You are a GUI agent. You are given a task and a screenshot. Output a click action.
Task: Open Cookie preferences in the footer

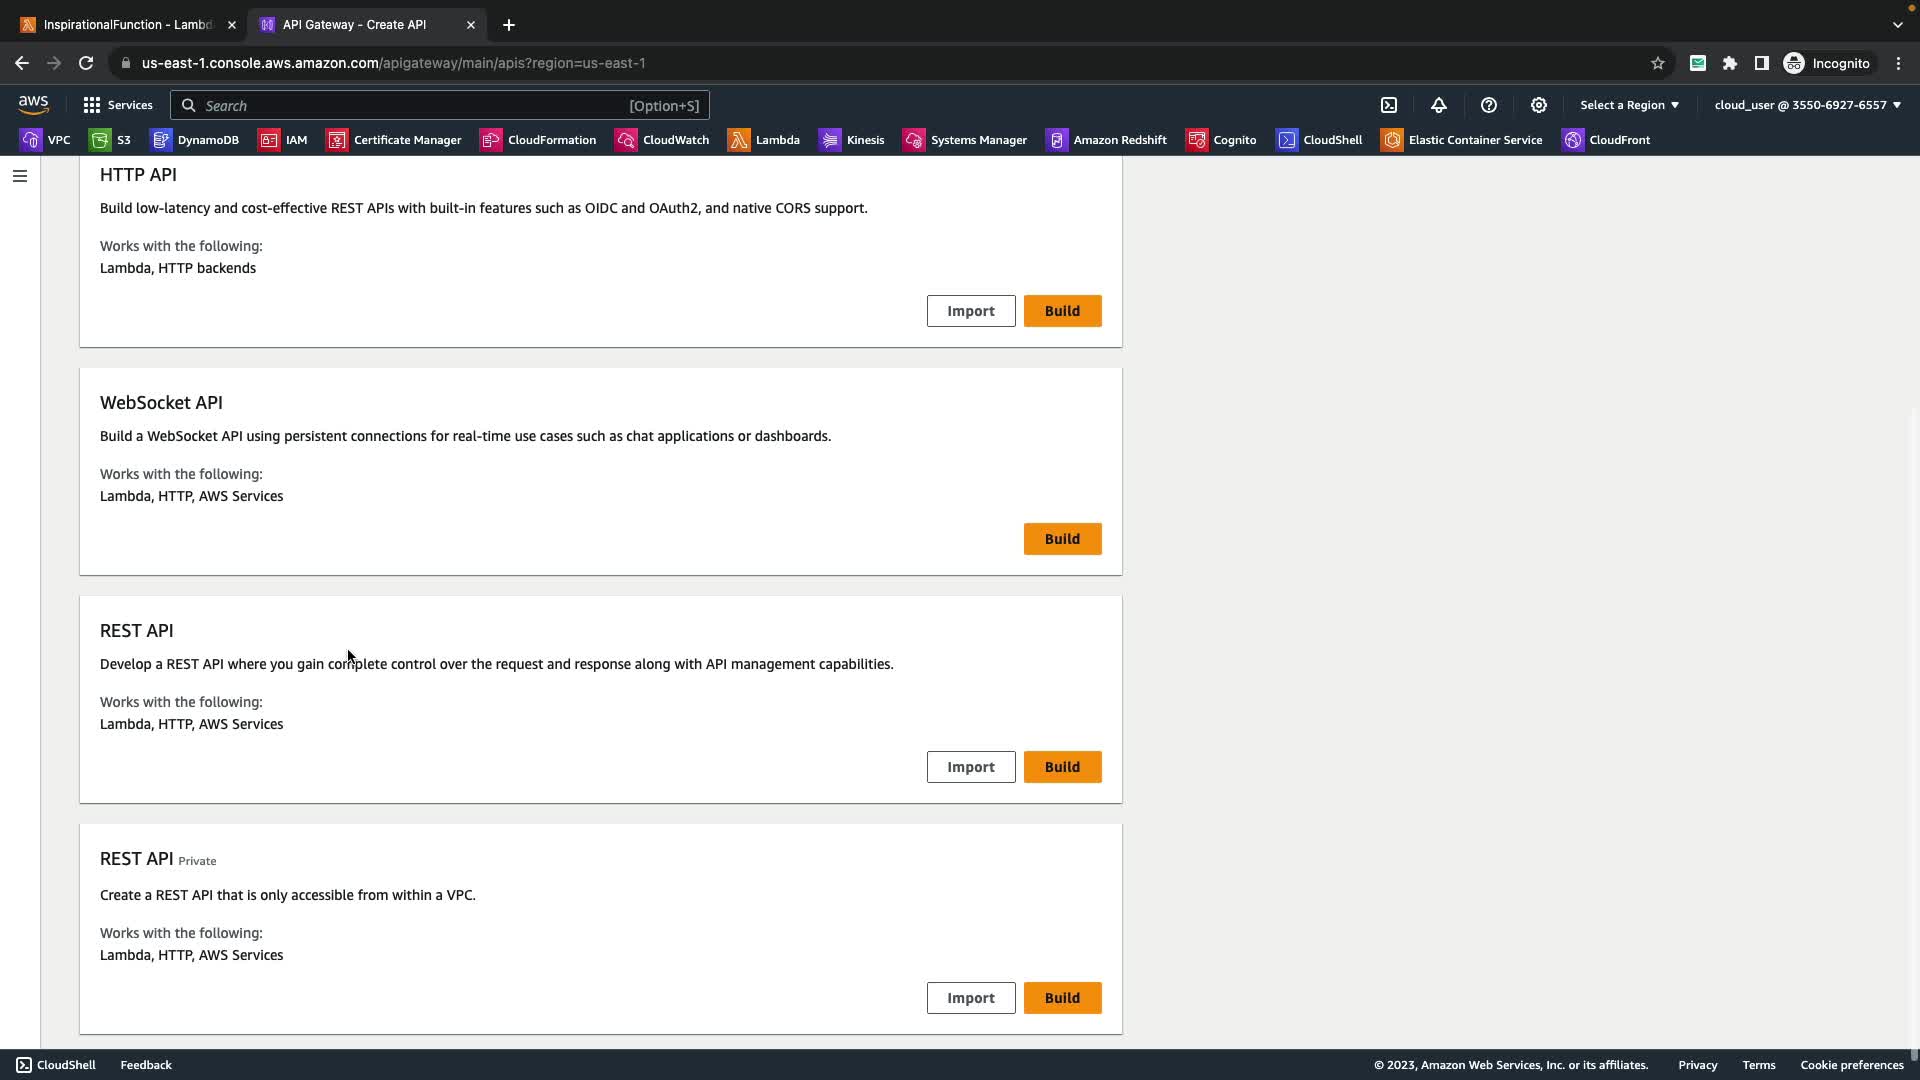point(1851,1065)
